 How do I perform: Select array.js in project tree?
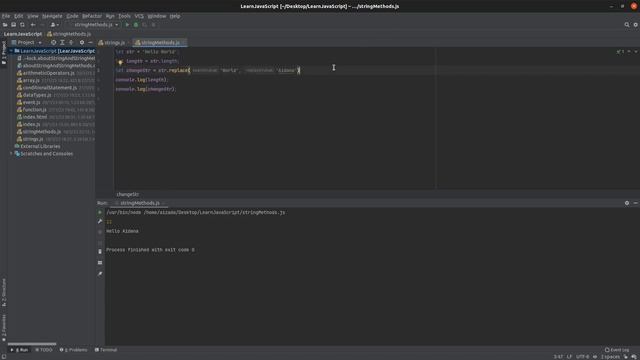tap(31, 80)
